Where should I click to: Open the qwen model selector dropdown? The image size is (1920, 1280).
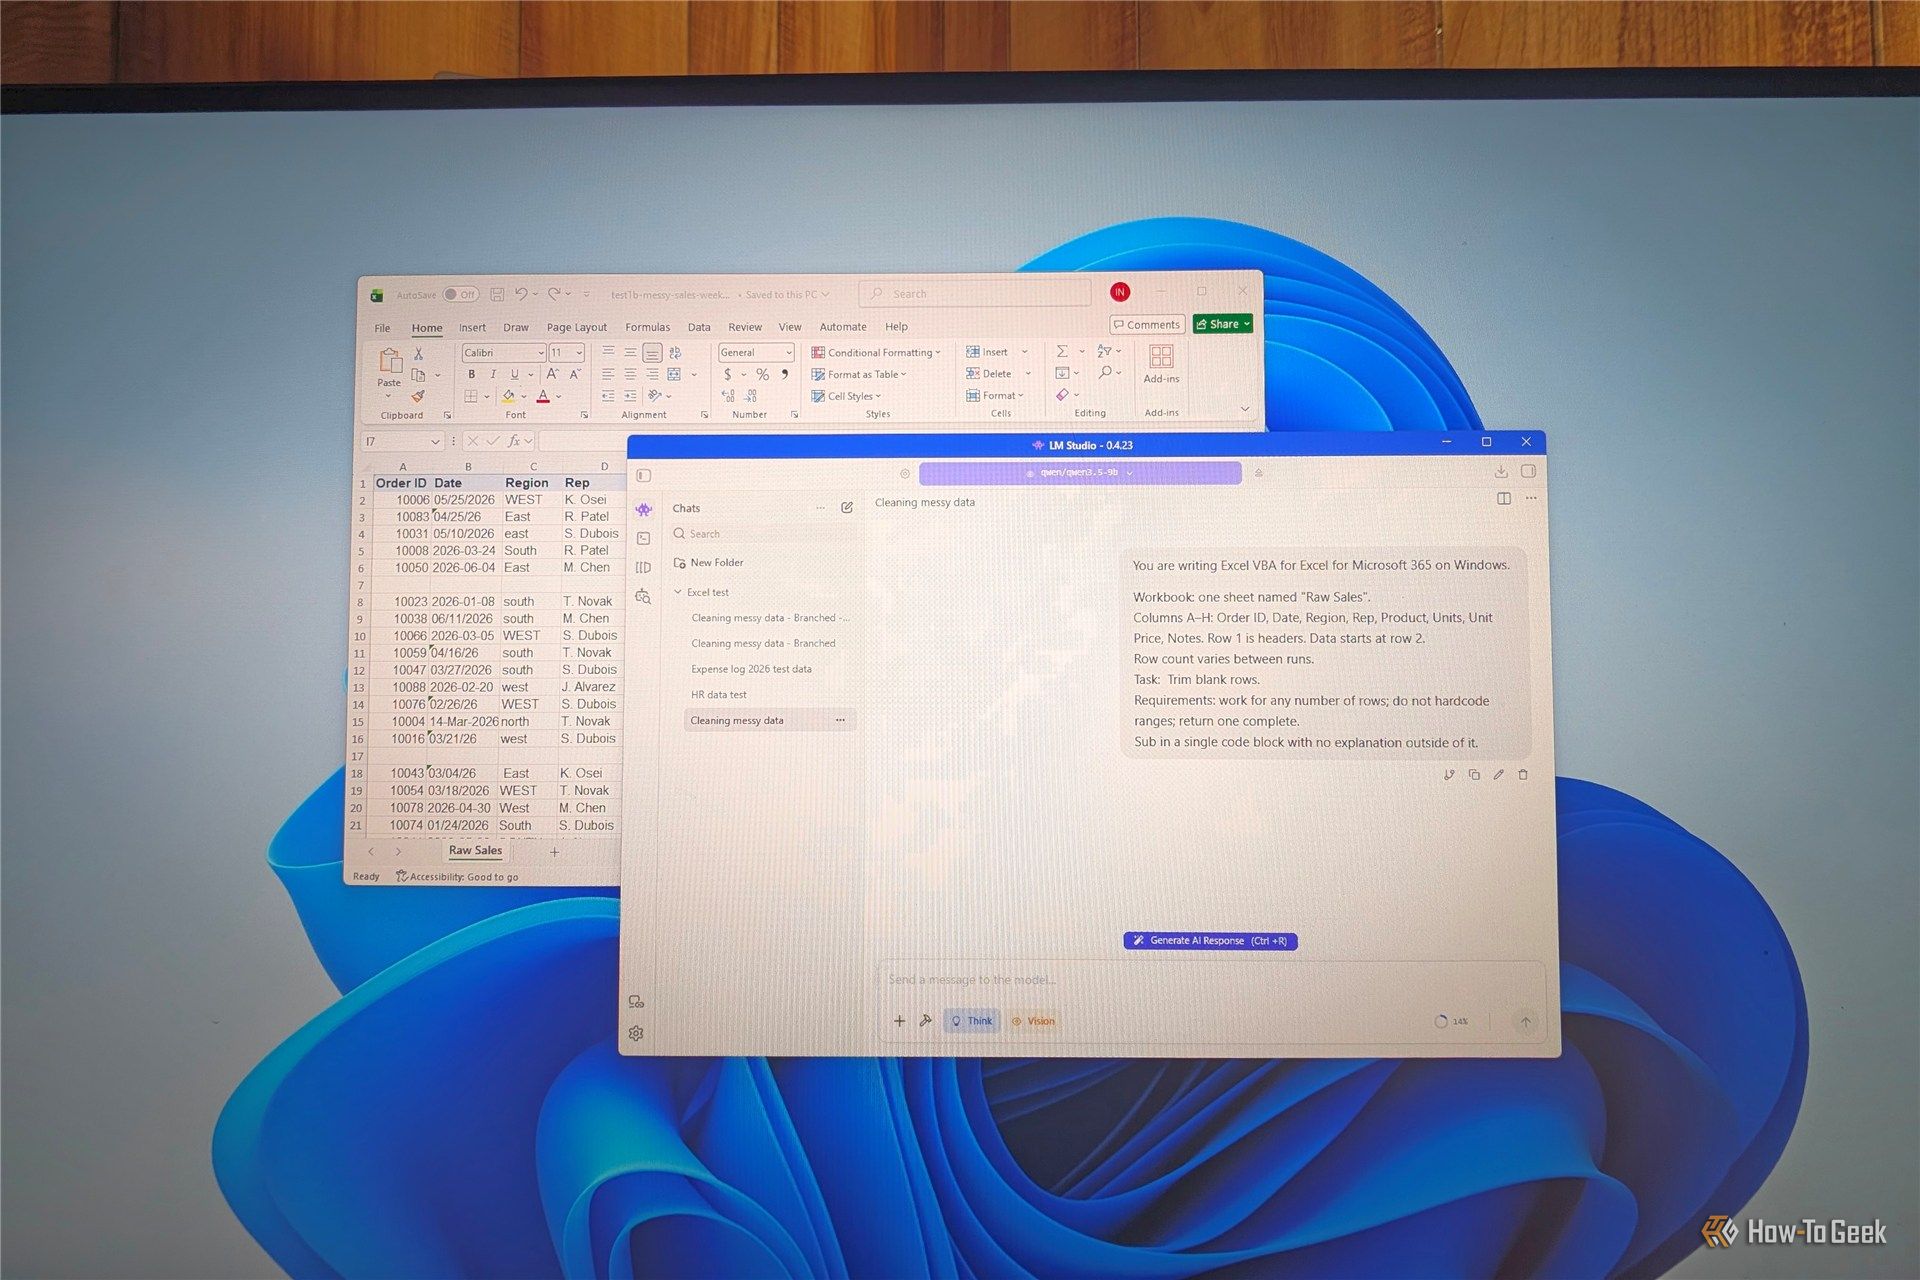pos(1080,473)
